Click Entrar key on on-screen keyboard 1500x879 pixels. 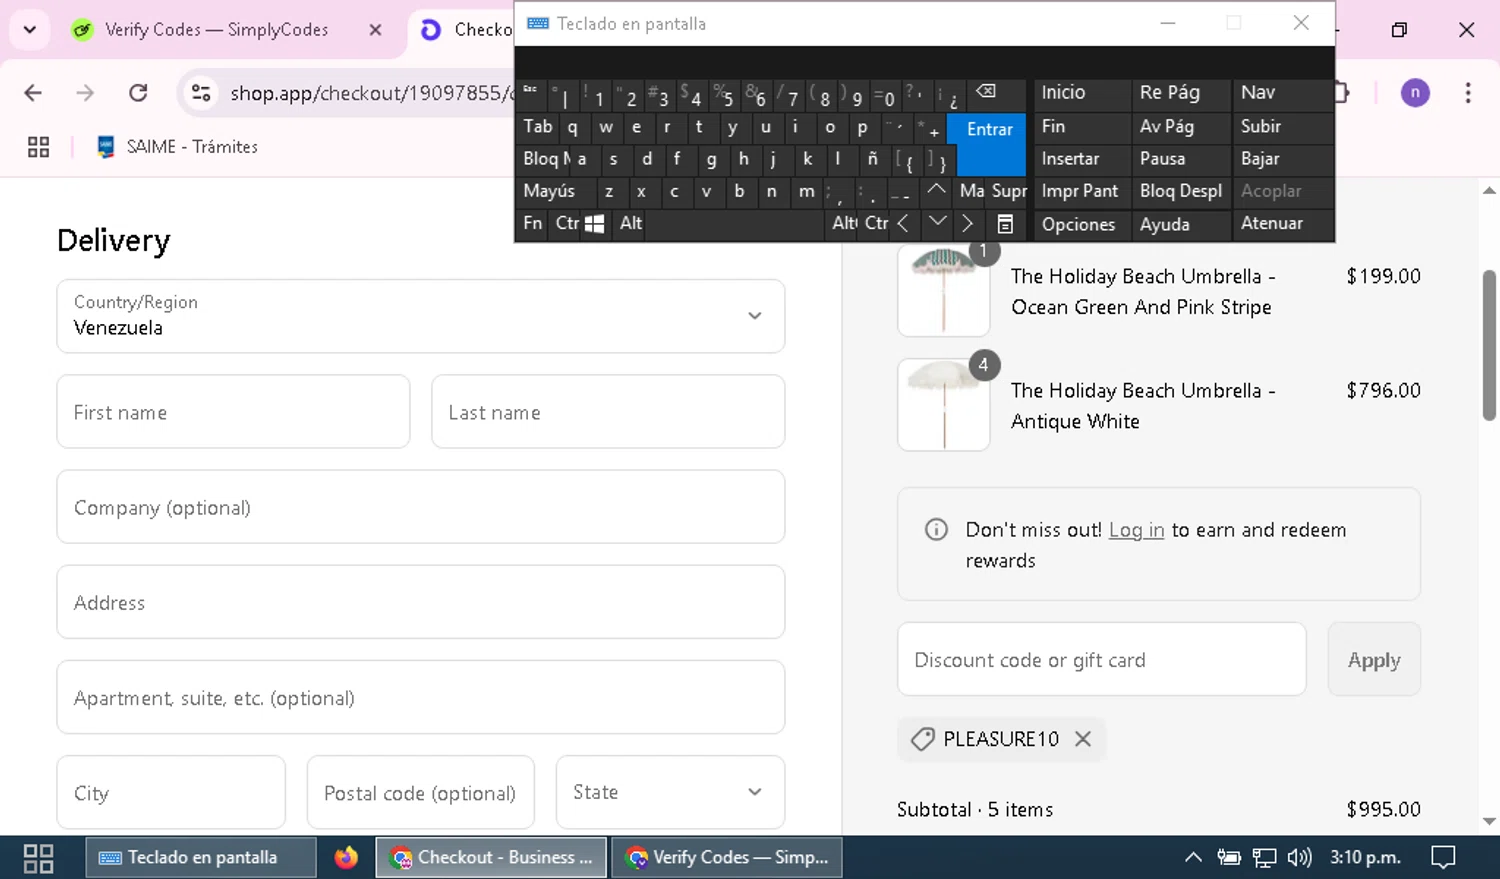click(989, 143)
